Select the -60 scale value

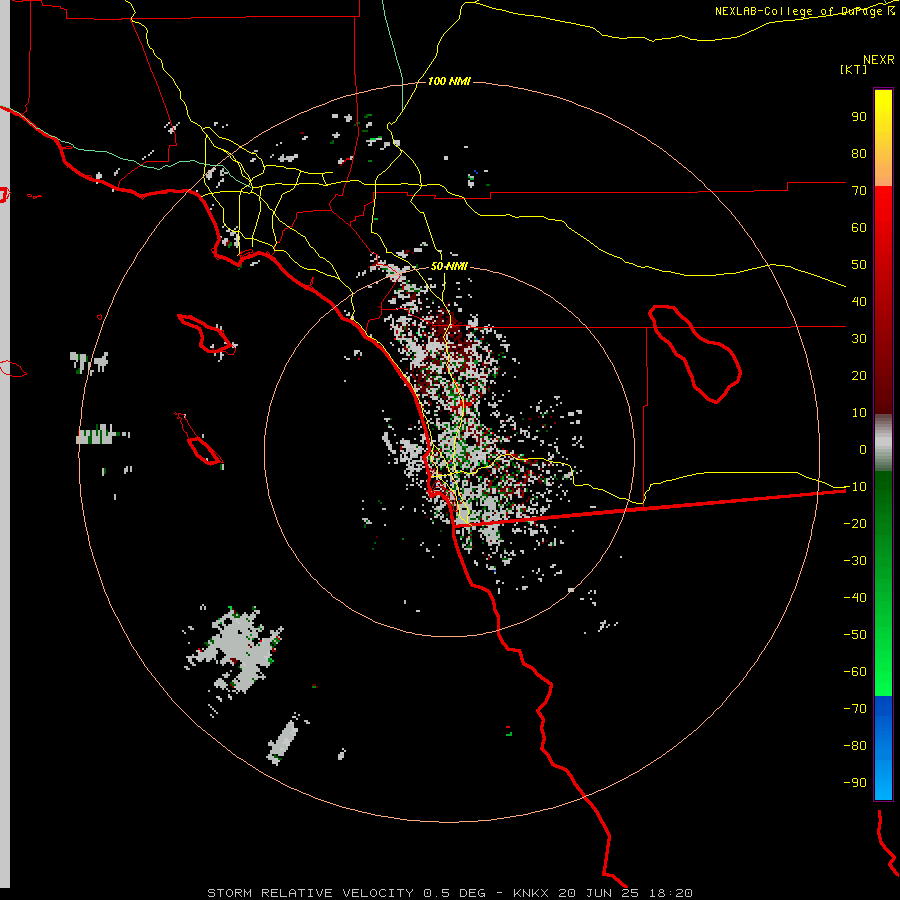coord(855,672)
